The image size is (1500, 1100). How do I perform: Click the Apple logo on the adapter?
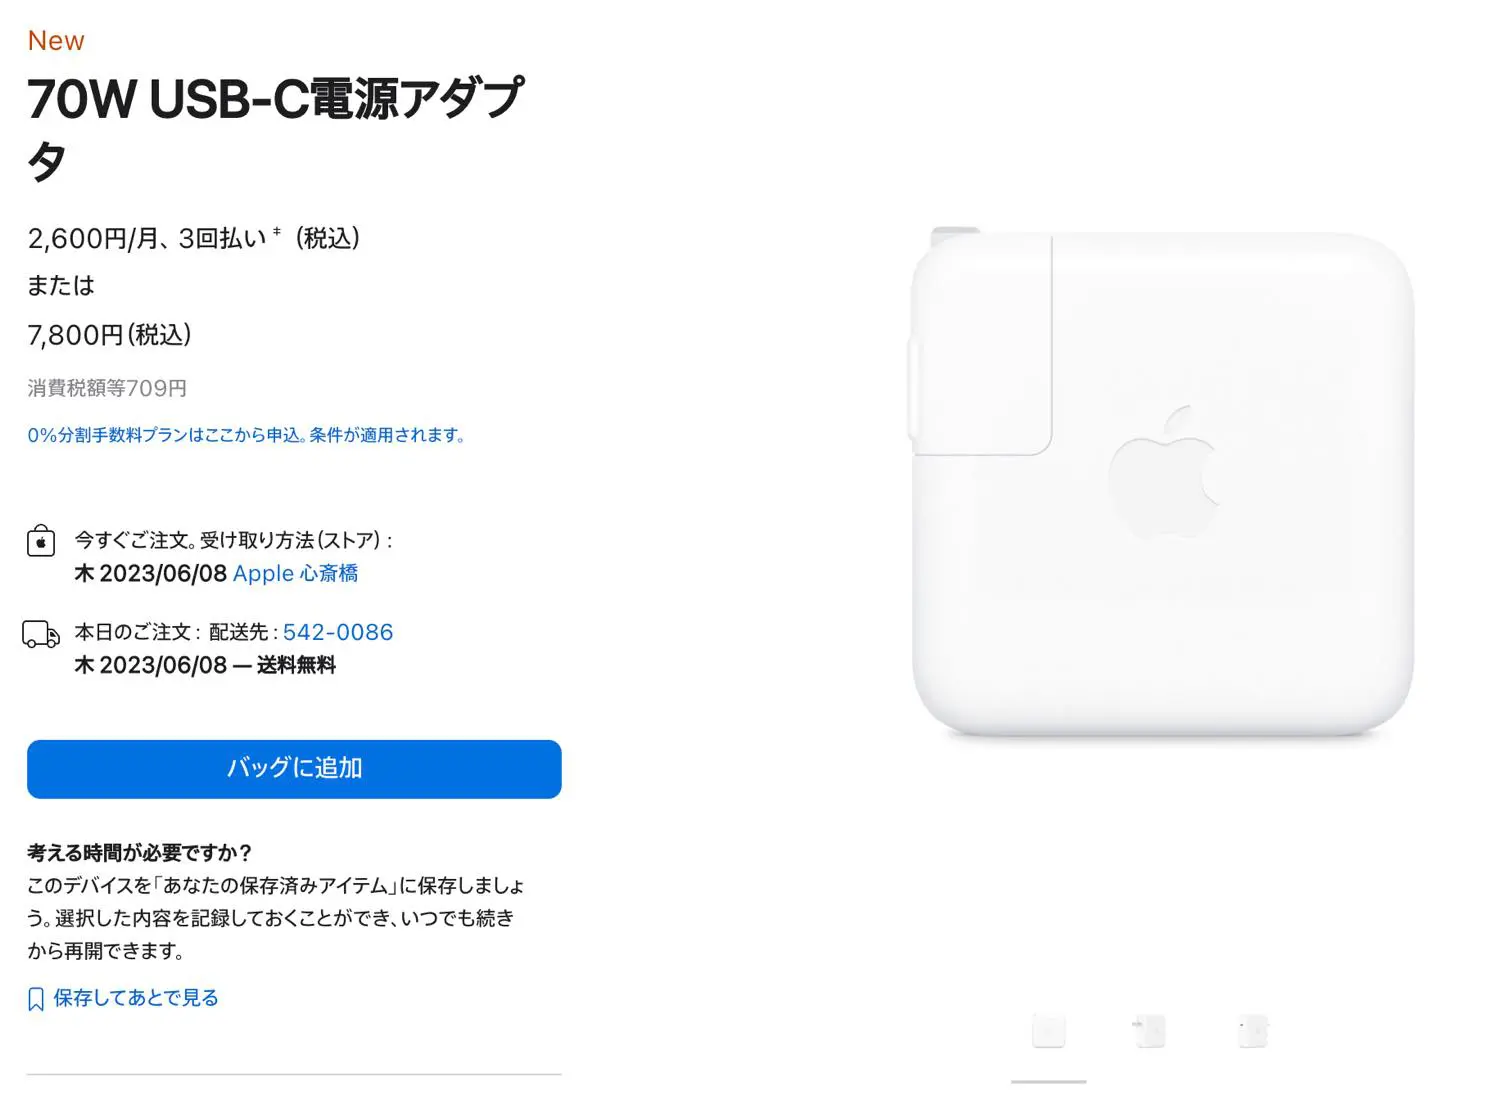(x=1165, y=473)
